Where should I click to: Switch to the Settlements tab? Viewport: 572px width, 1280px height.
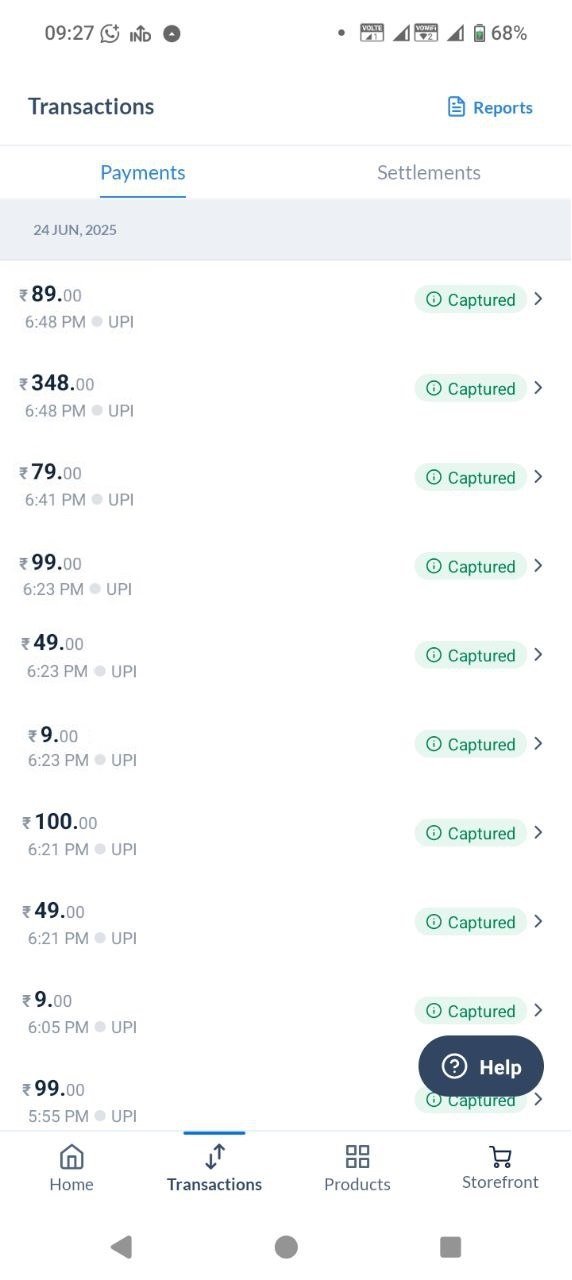(429, 172)
